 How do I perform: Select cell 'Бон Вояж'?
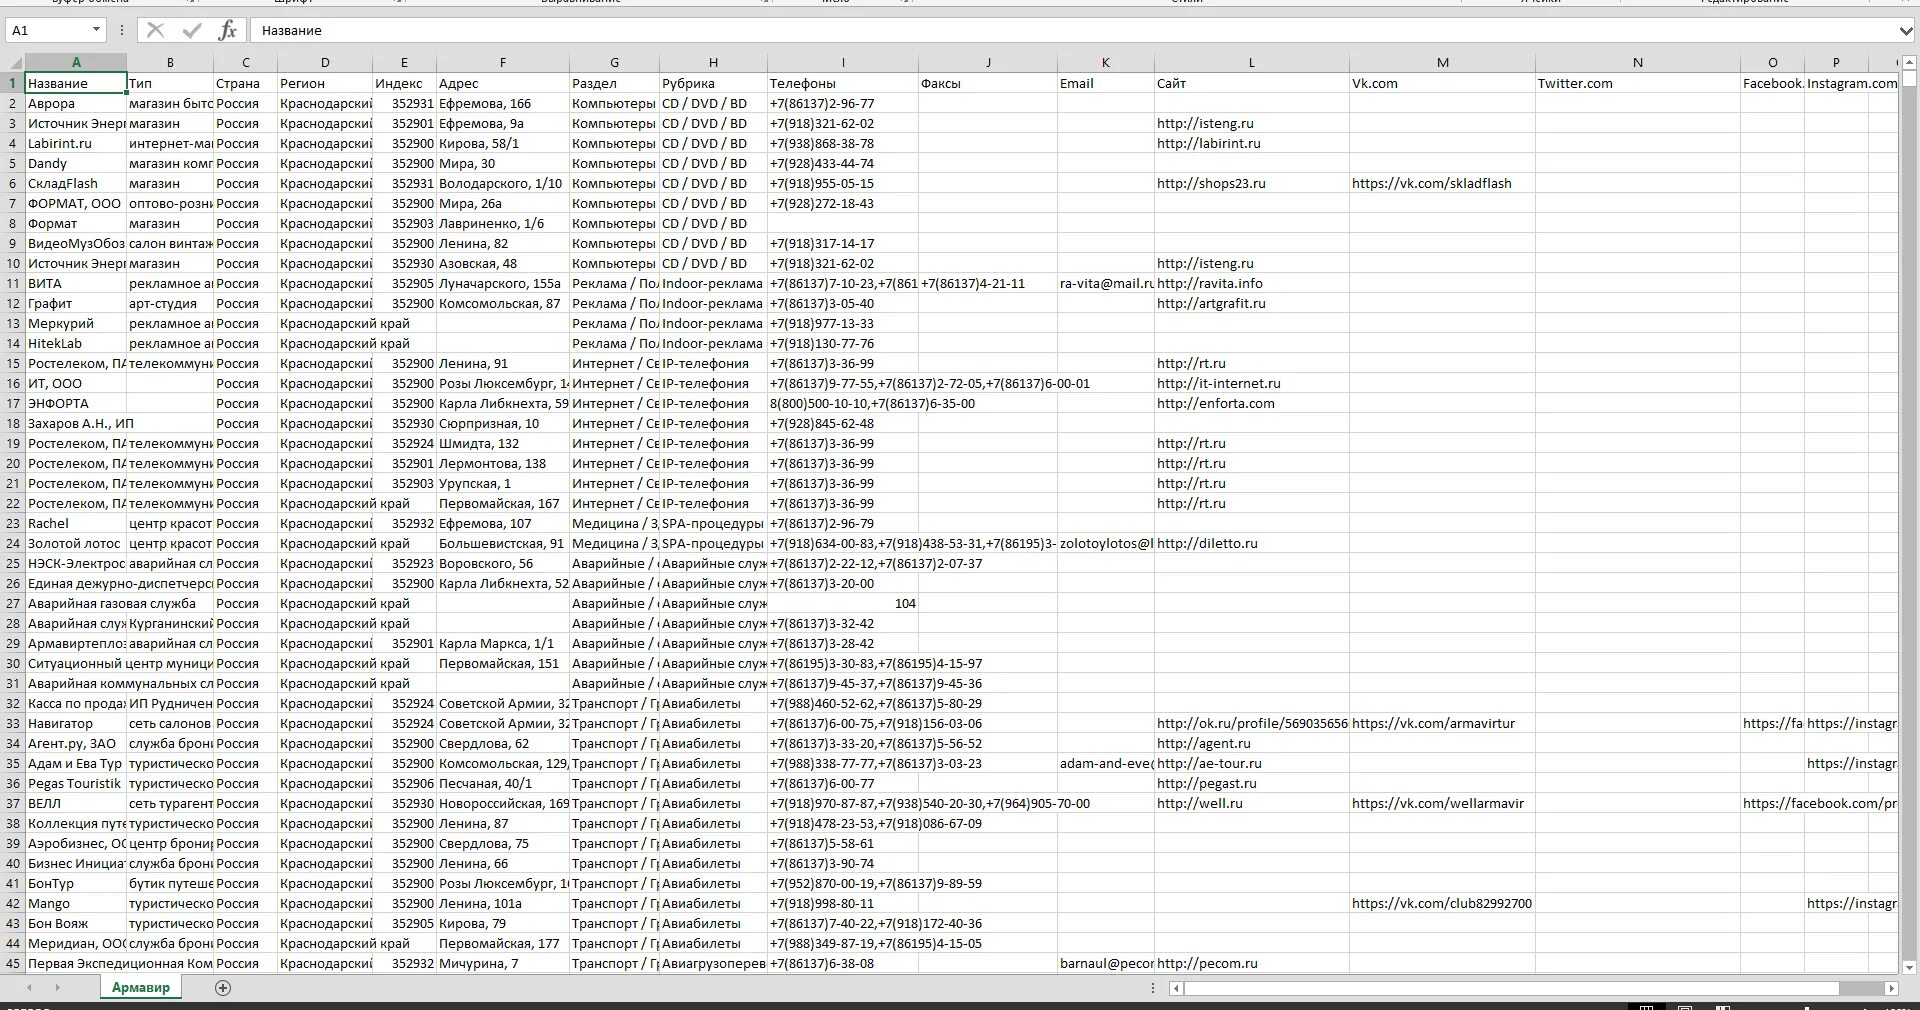tap(76, 924)
